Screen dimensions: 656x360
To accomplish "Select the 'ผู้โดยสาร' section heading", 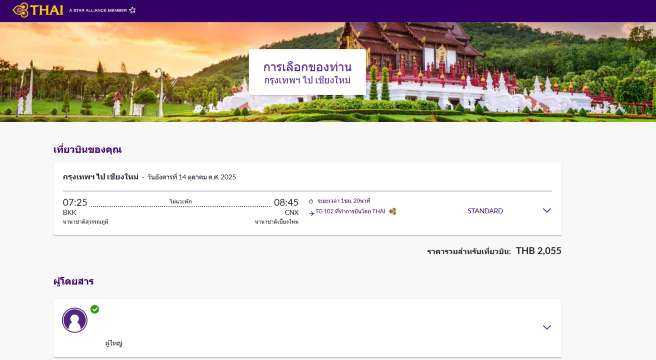I will pos(74,282).
